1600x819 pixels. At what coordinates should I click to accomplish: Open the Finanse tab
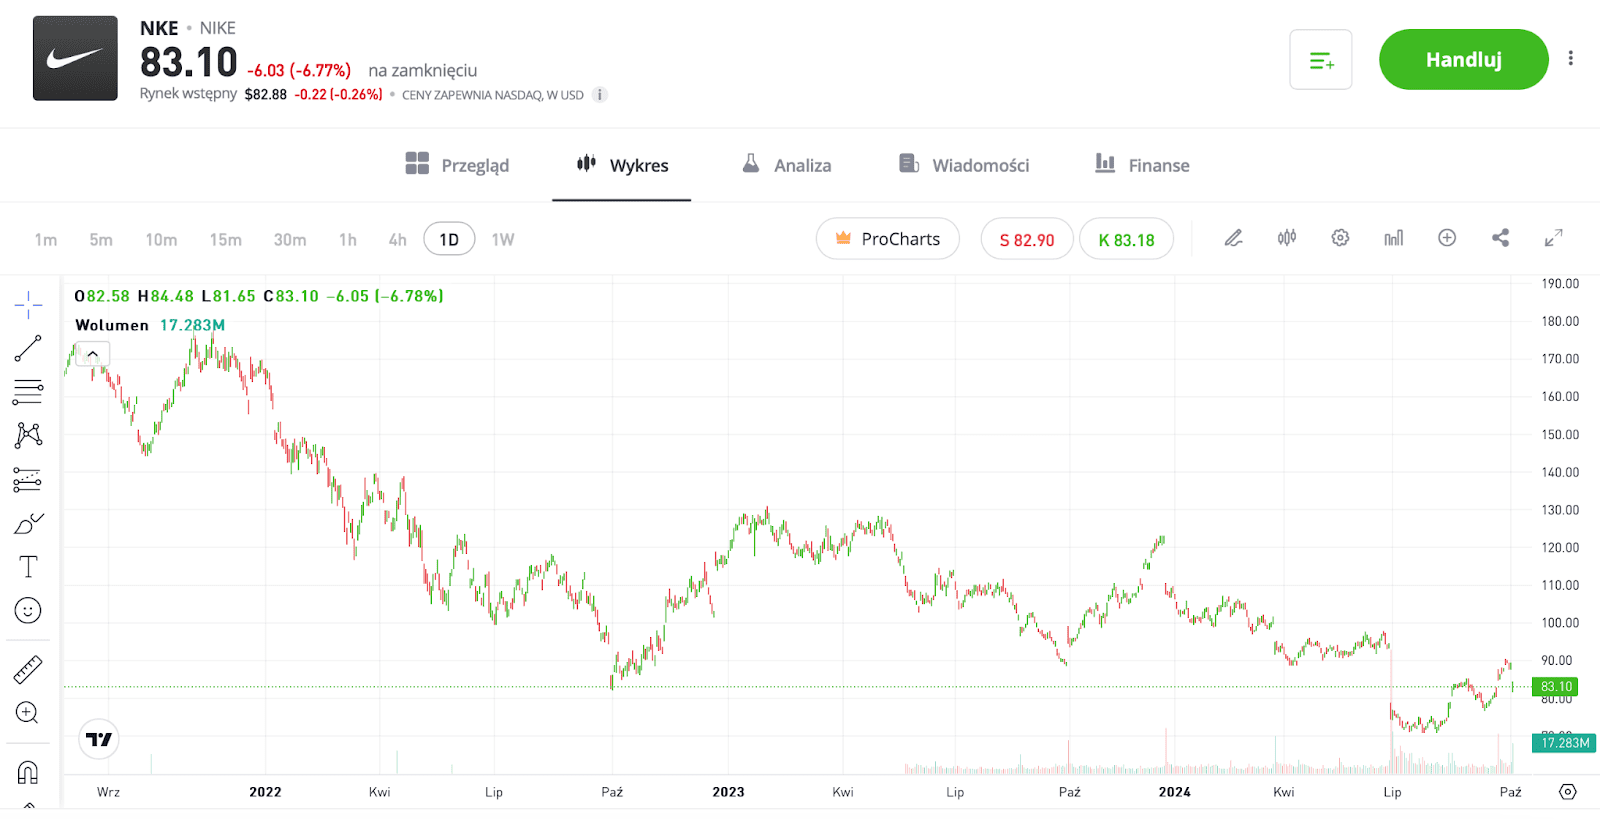coord(1142,165)
